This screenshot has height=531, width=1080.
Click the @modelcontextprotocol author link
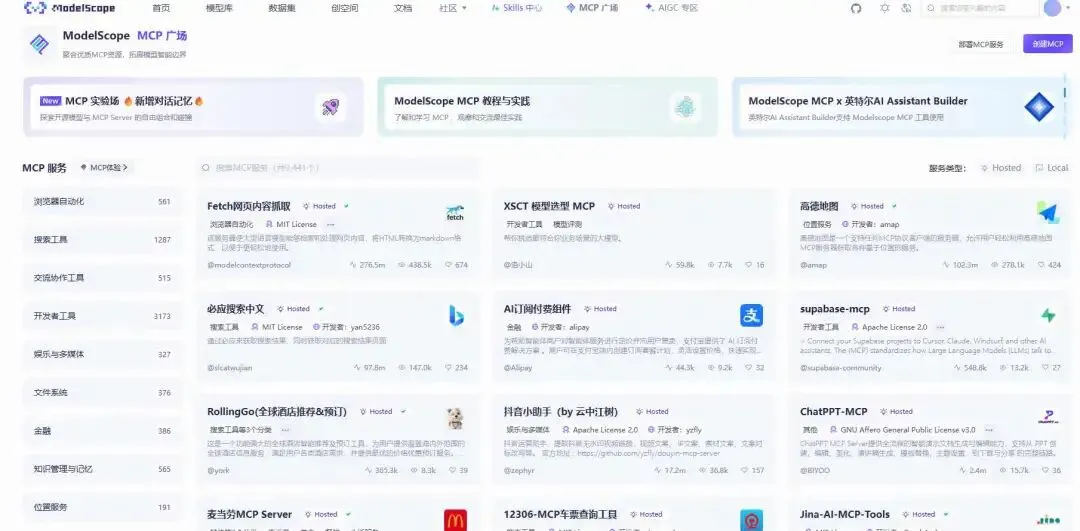point(249,265)
